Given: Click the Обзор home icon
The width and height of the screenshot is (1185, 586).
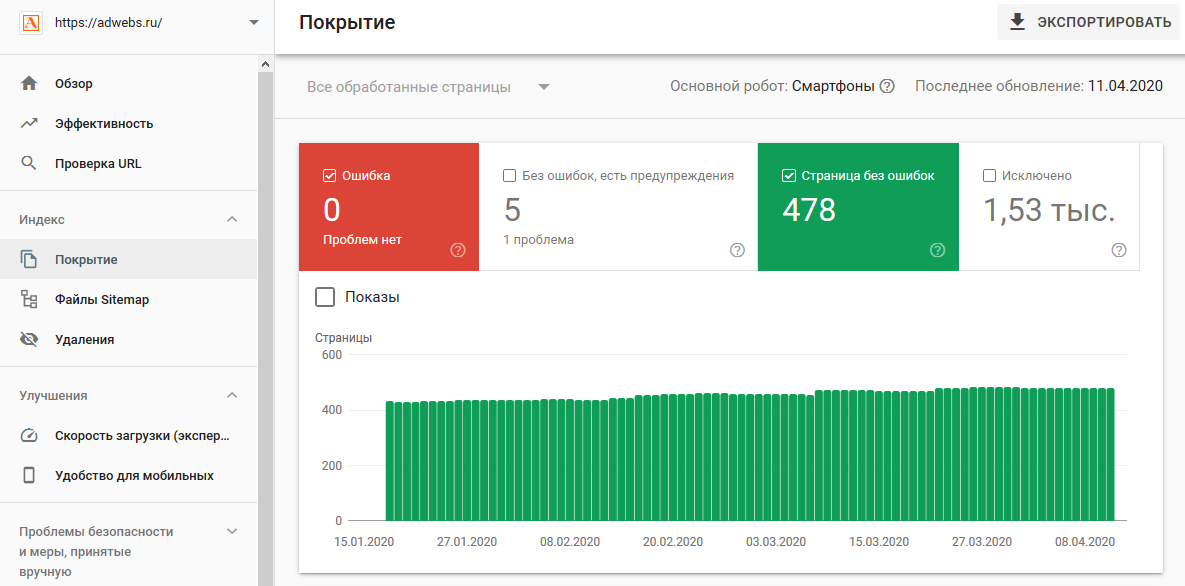Looking at the screenshot, I should pos(29,84).
